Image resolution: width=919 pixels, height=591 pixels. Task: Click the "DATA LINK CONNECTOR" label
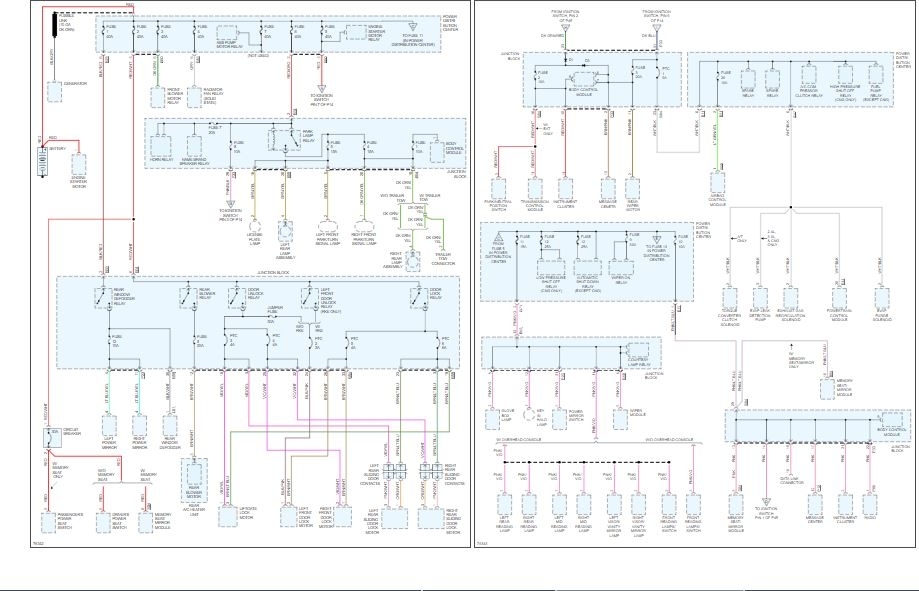(791, 480)
